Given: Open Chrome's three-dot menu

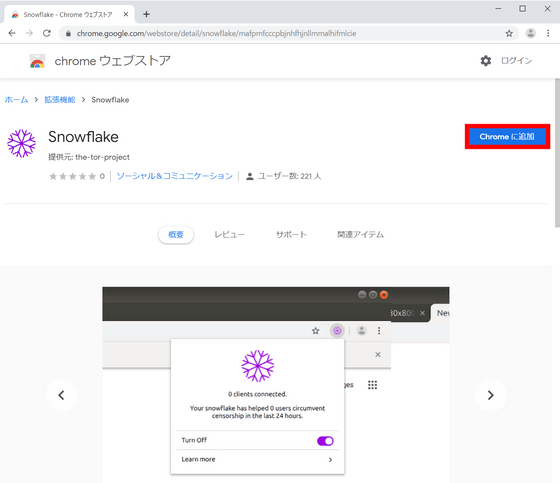Looking at the screenshot, I should pyautogui.click(x=548, y=33).
